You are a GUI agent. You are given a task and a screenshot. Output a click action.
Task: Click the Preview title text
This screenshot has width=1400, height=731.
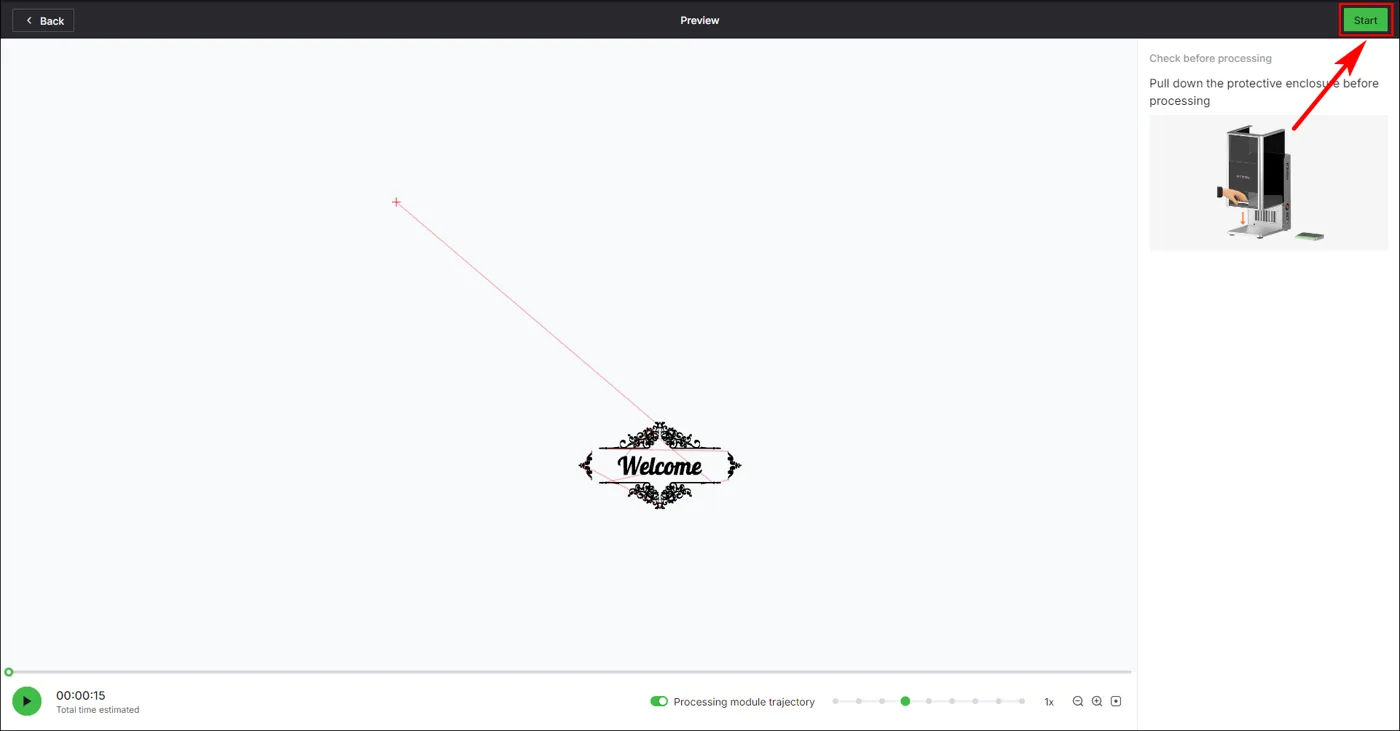coord(700,20)
